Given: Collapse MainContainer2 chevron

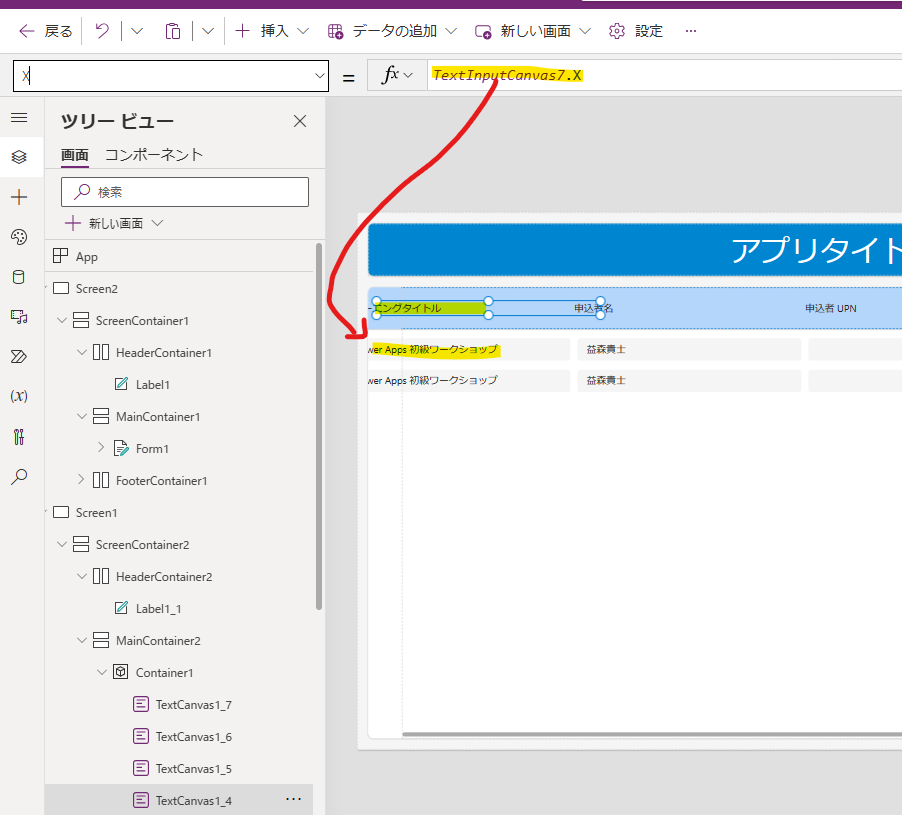Looking at the screenshot, I should pos(82,640).
